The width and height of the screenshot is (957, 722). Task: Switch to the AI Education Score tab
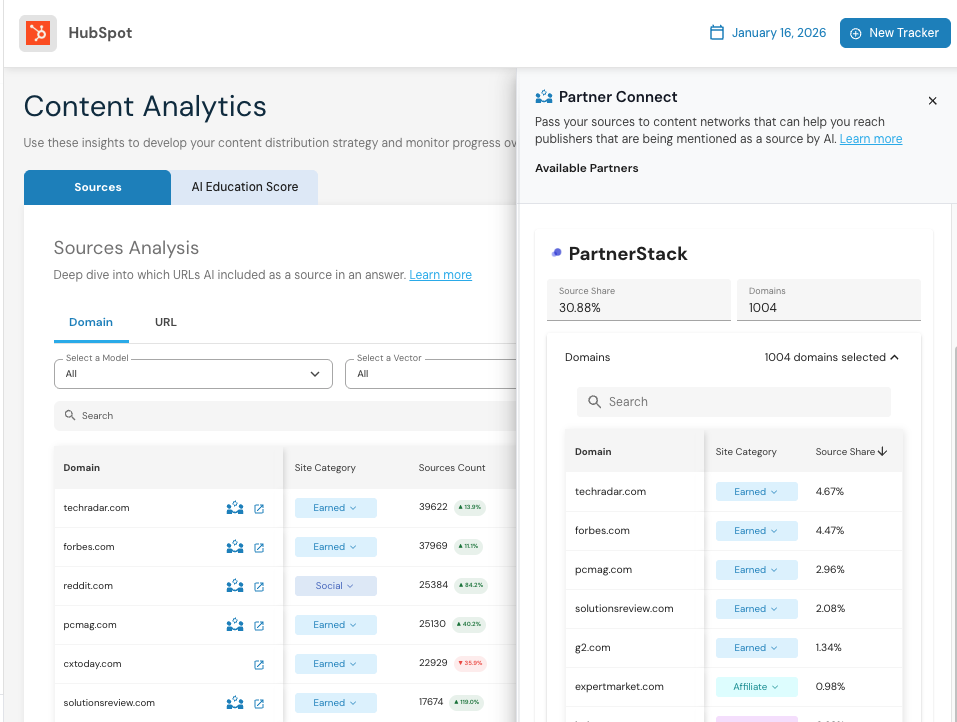(x=245, y=187)
